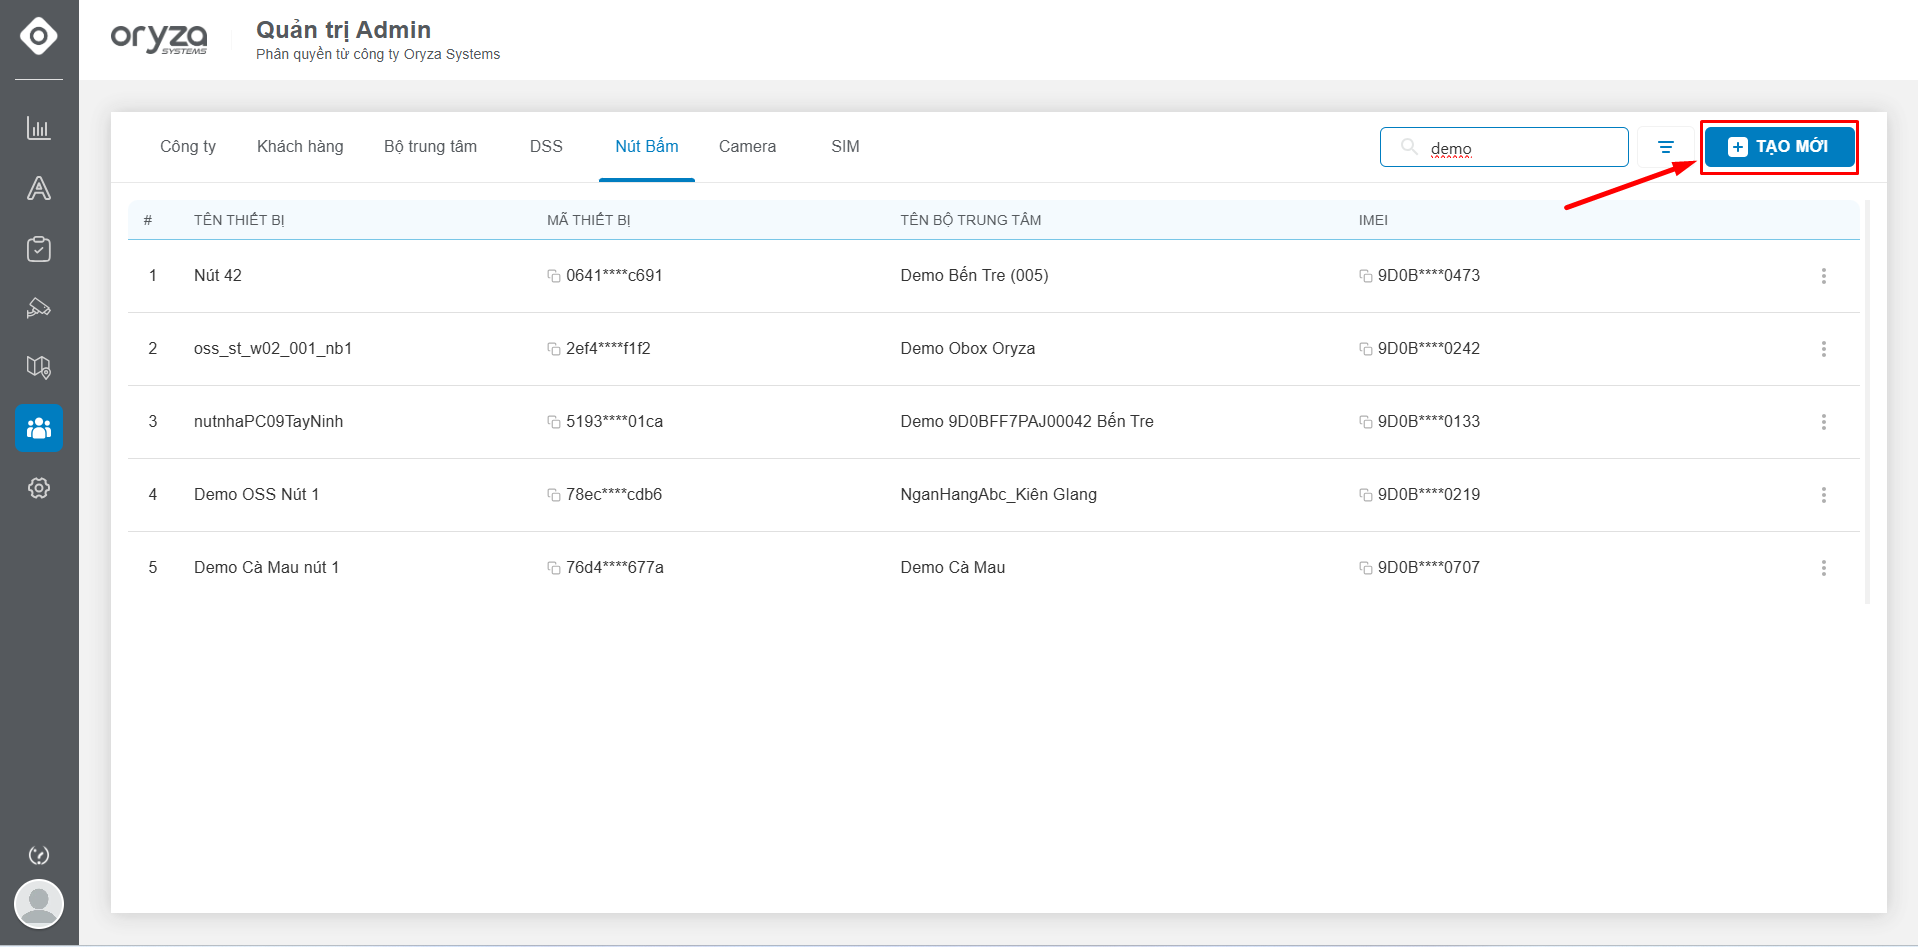Copy device code 0641****c691

coord(553,276)
